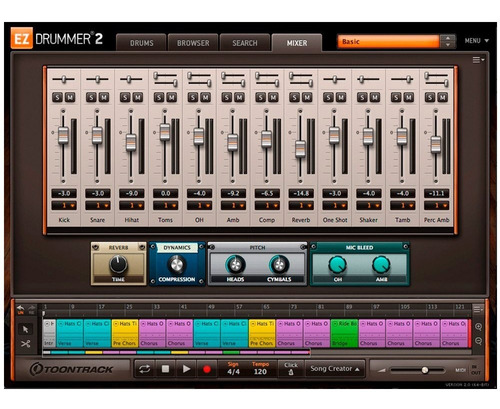Select the Intro block in the song track
The image size is (500, 409).
(x=49, y=333)
